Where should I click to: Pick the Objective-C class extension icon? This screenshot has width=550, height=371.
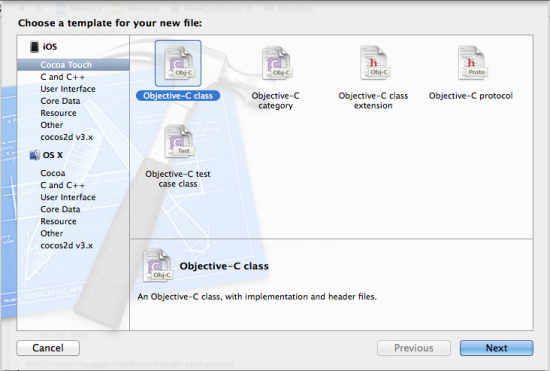pos(375,62)
